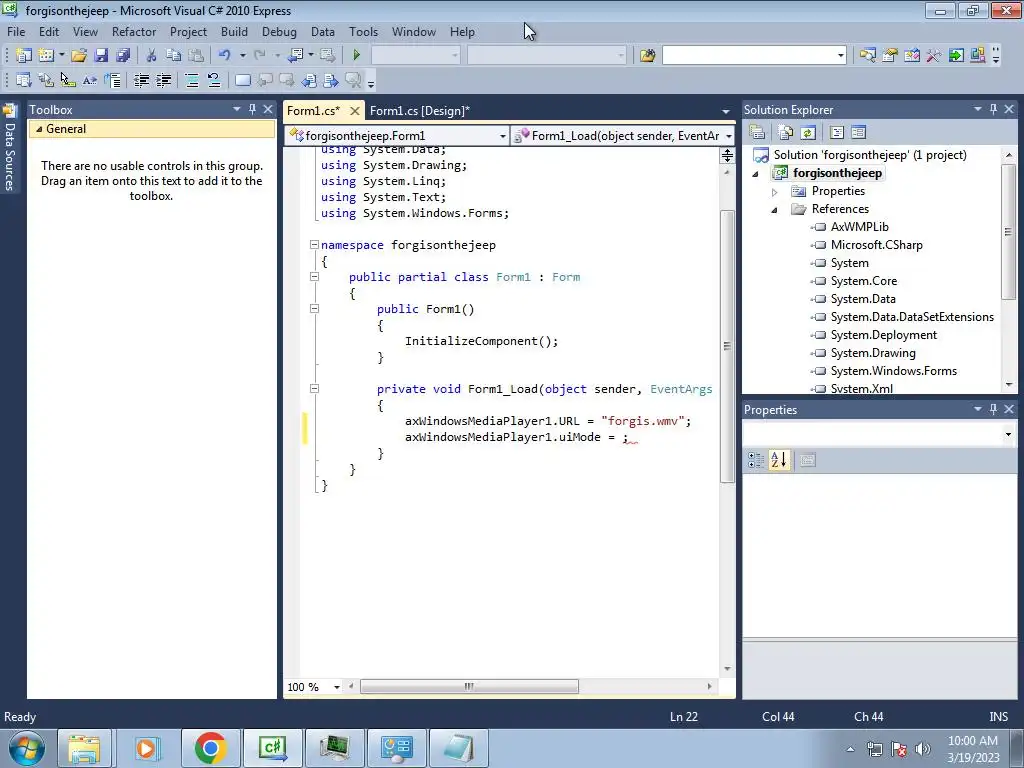This screenshot has height=768, width=1024.
Task: Select System.Windows.Forms reference
Action: pyautogui.click(x=893, y=371)
